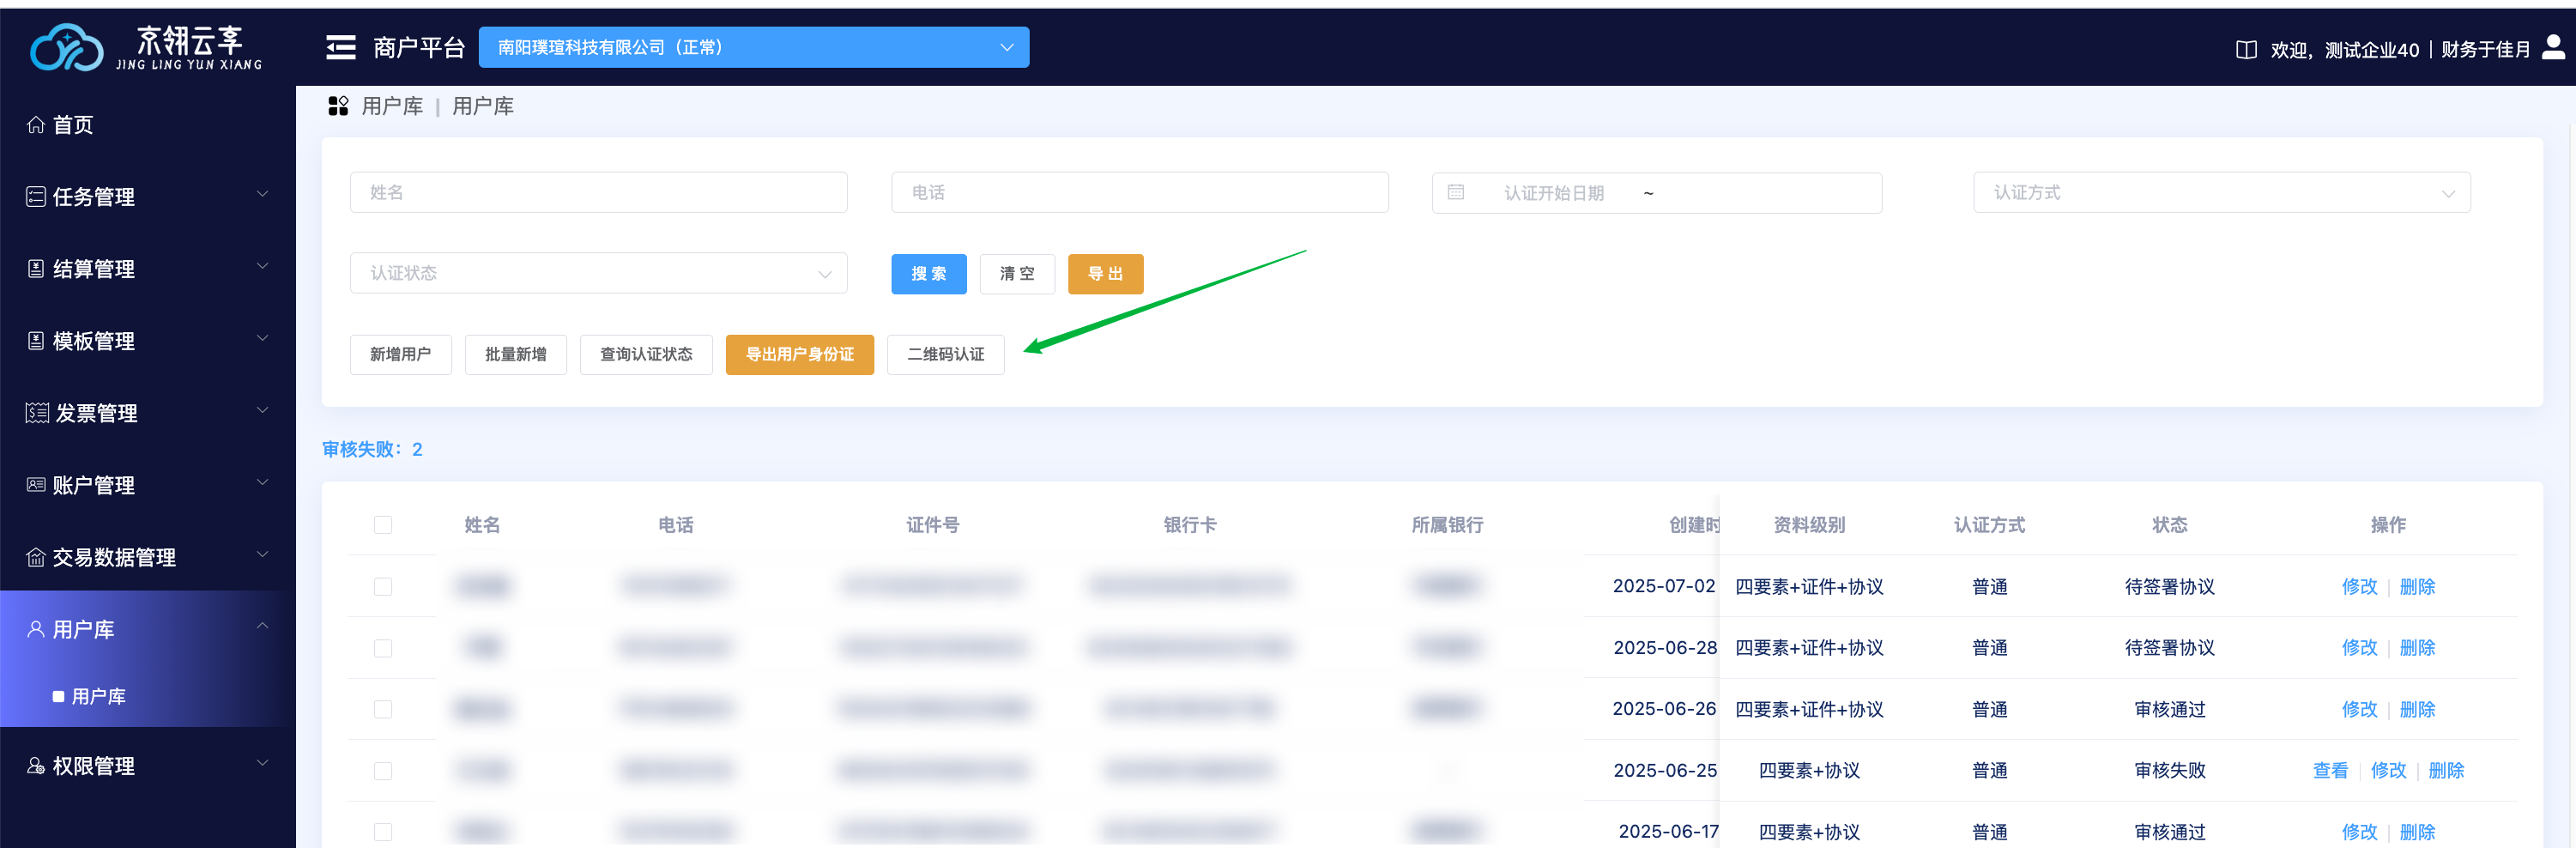The width and height of the screenshot is (2576, 848).
Task: Click 查看 link for the 审核失败 row
Action: click(x=2329, y=771)
